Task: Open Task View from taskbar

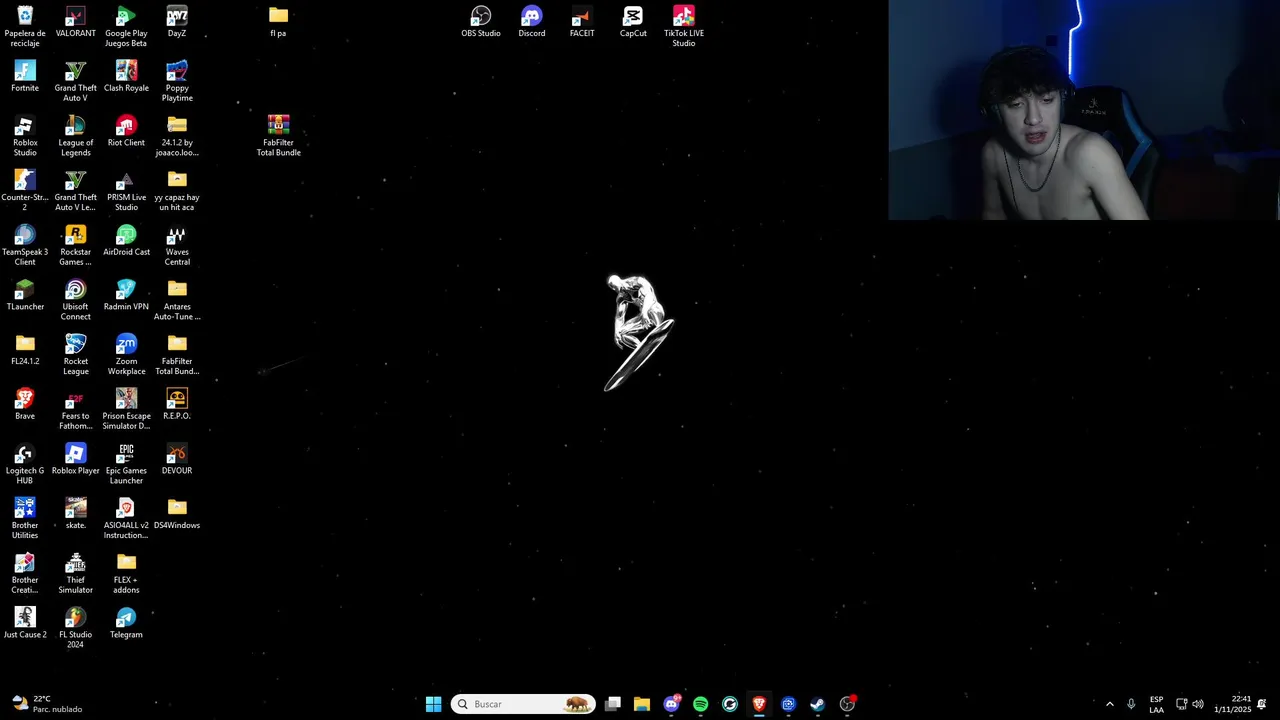Action: click(x=613, y=704)
